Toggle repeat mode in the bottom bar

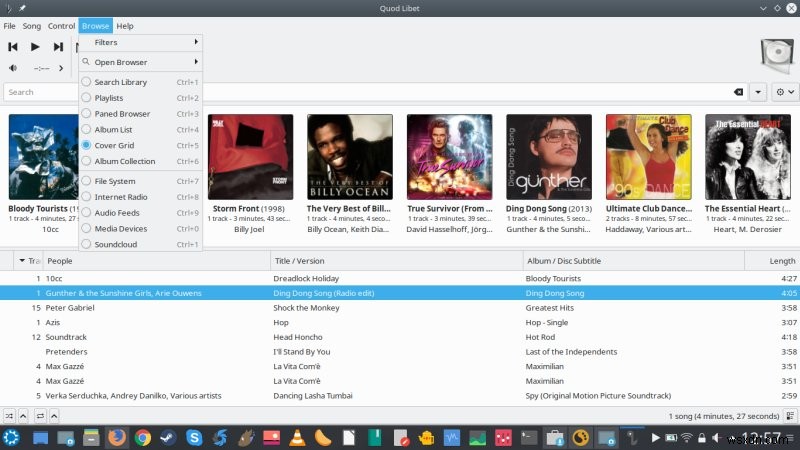[40, 416]
